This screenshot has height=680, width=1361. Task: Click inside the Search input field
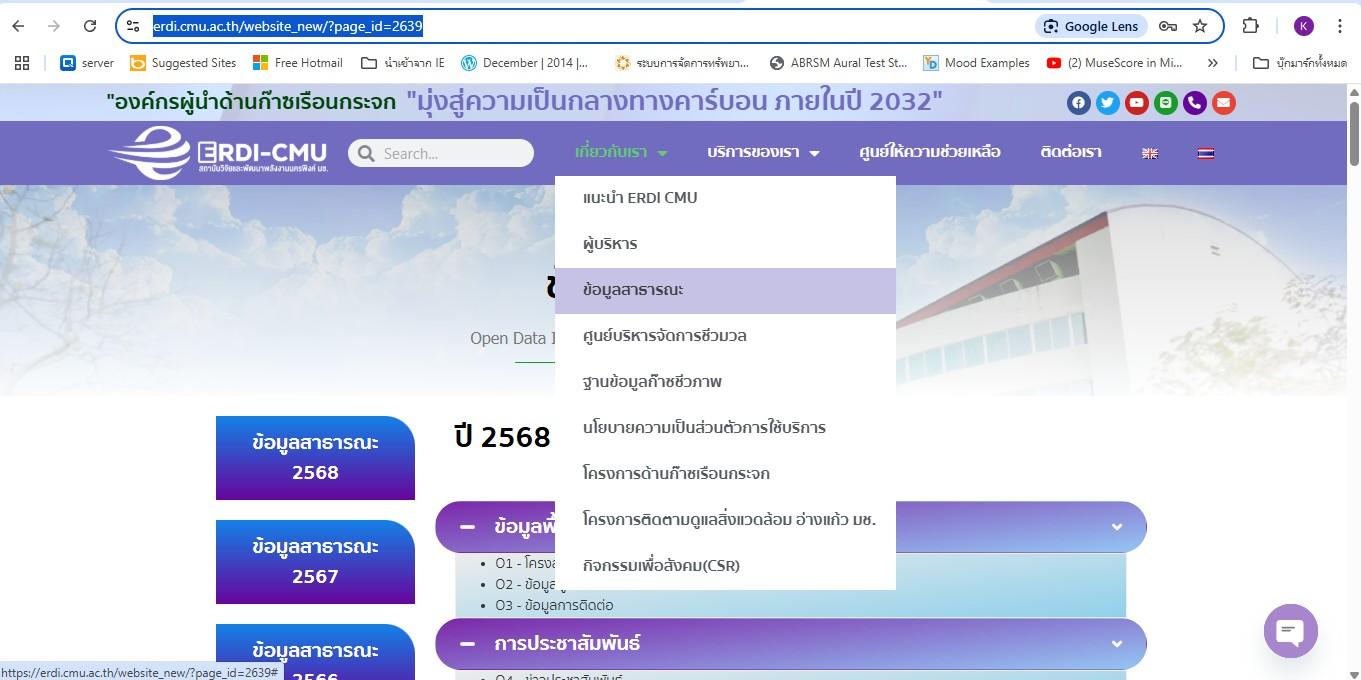click(x=450, y=153)
